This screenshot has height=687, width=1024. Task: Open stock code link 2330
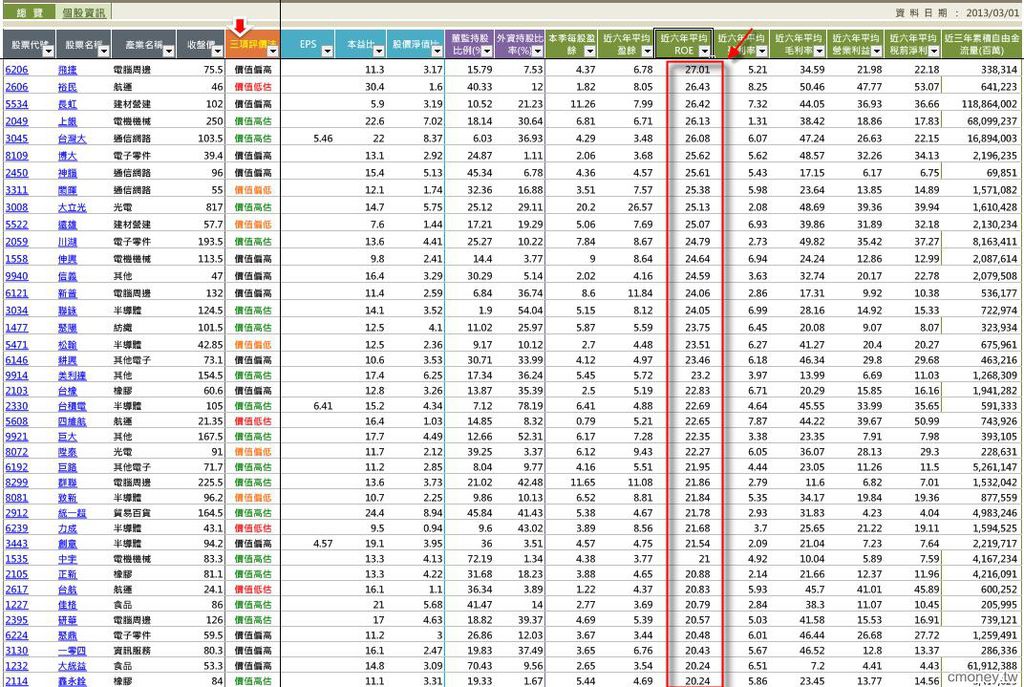pyautogui.click(x=17, y=406)
